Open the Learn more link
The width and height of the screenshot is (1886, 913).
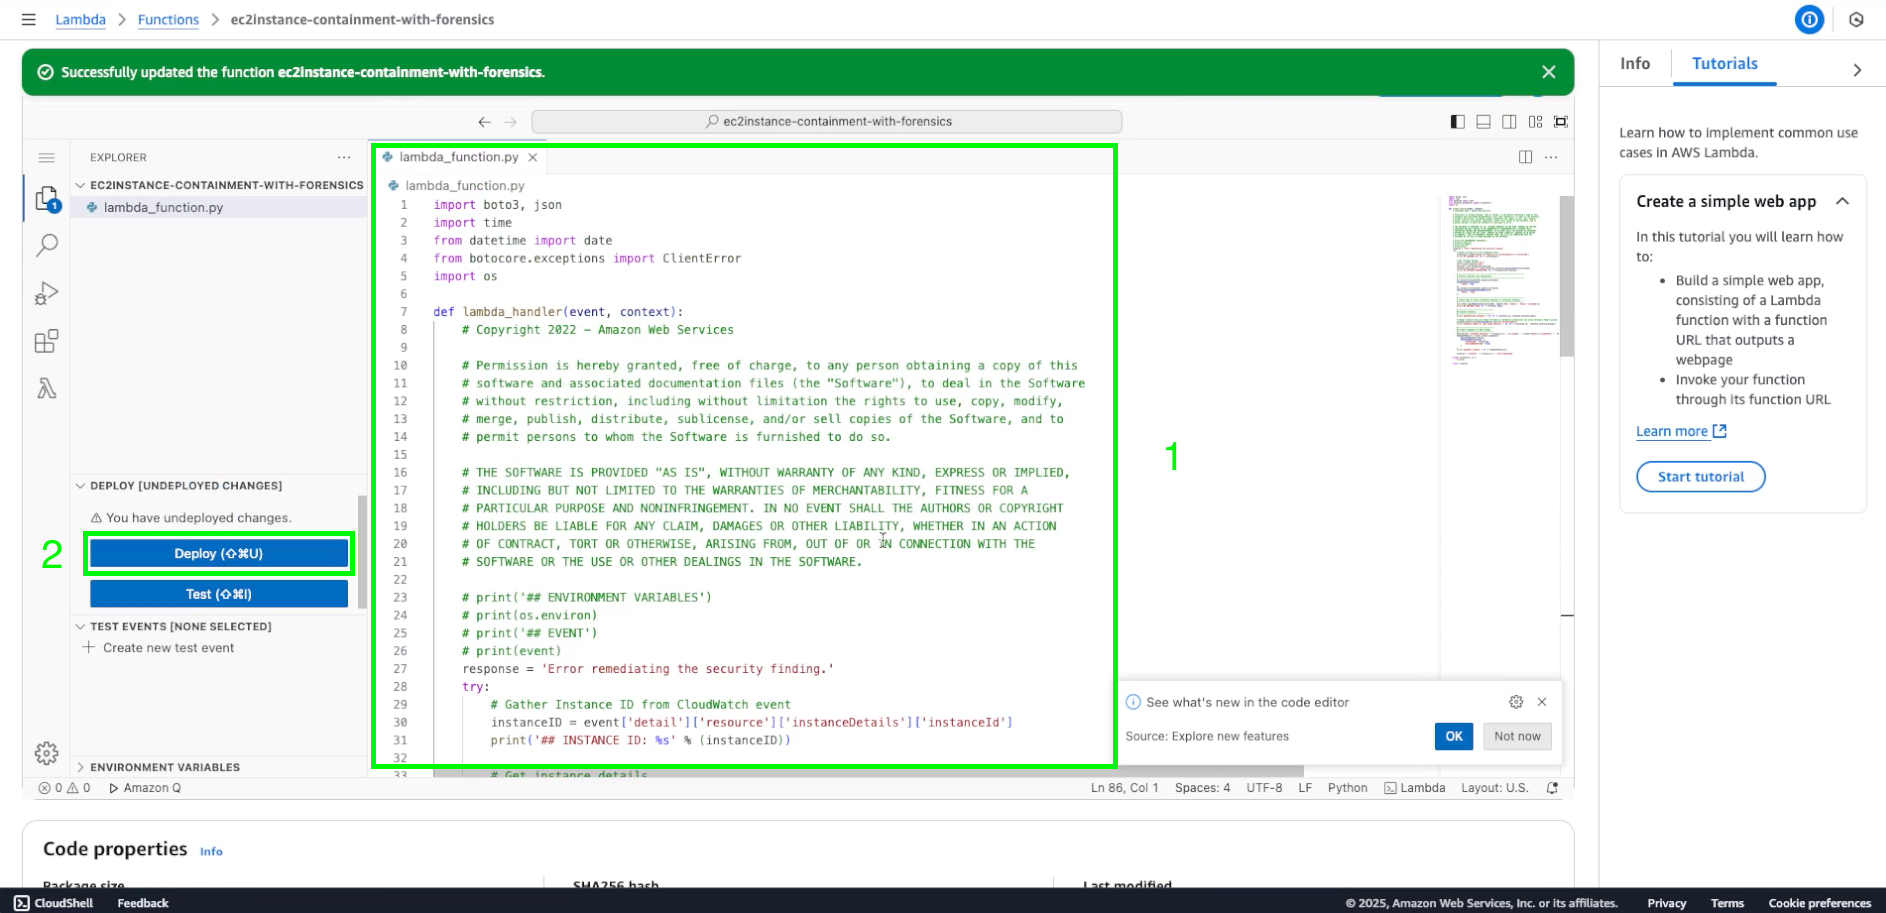coord(1681,431)
